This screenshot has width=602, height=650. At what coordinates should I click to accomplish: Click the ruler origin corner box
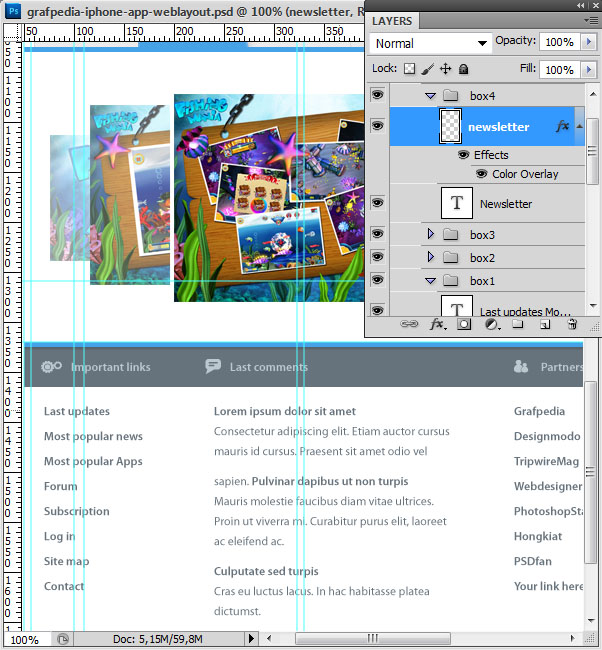(x=13, y=32)
